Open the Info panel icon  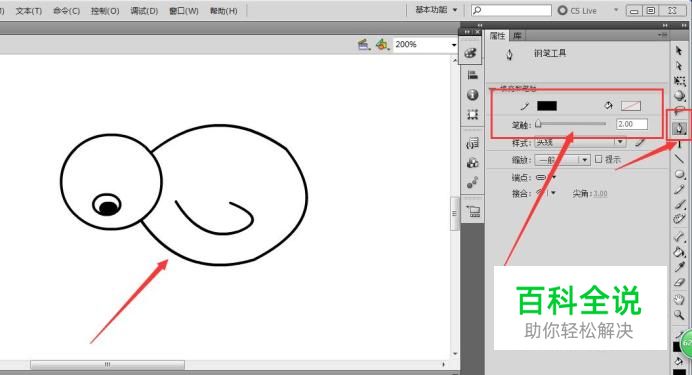(472, 94)
